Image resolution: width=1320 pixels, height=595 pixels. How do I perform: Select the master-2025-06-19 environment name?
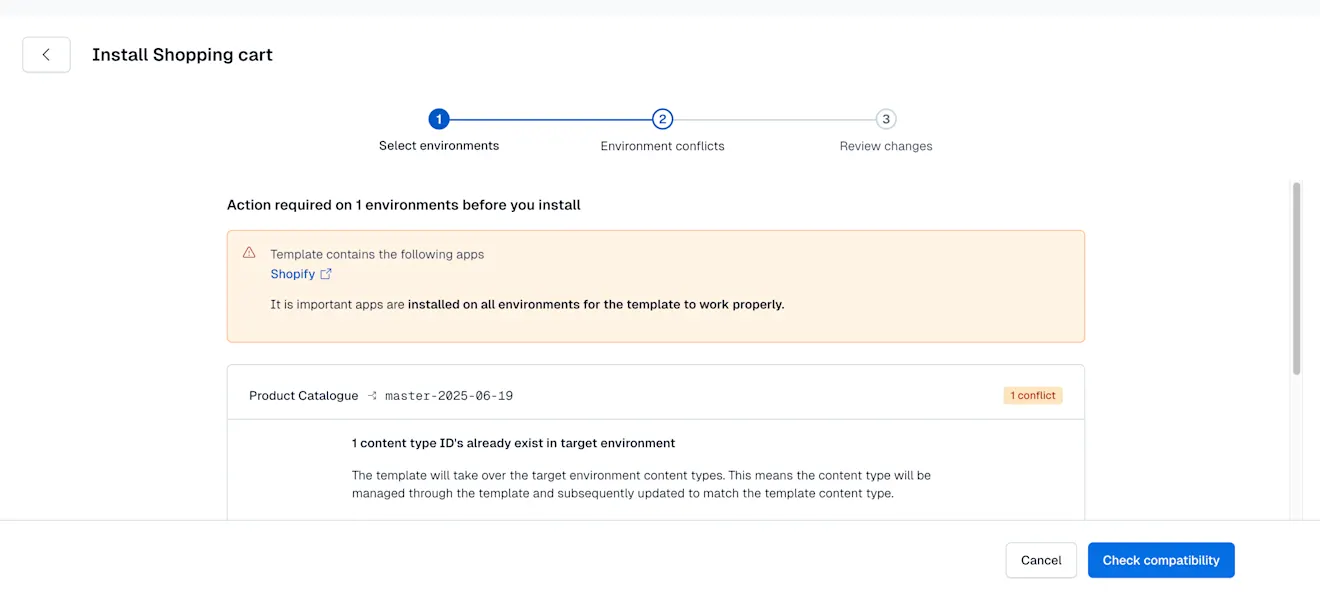[x=449, y=394]
